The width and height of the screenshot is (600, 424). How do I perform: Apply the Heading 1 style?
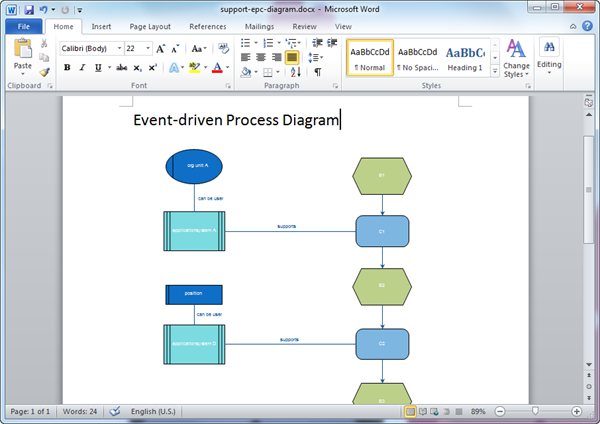point(464,58)
